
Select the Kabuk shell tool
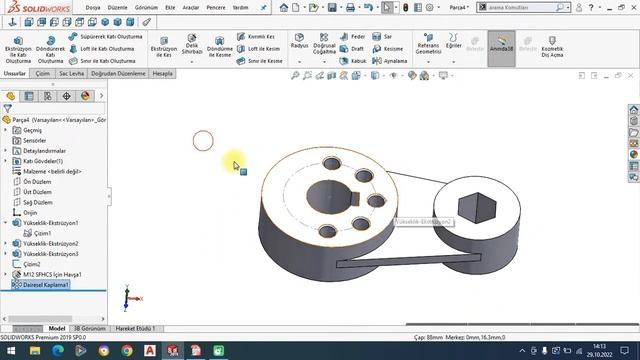pyautogui.click(x=353, y=61)
